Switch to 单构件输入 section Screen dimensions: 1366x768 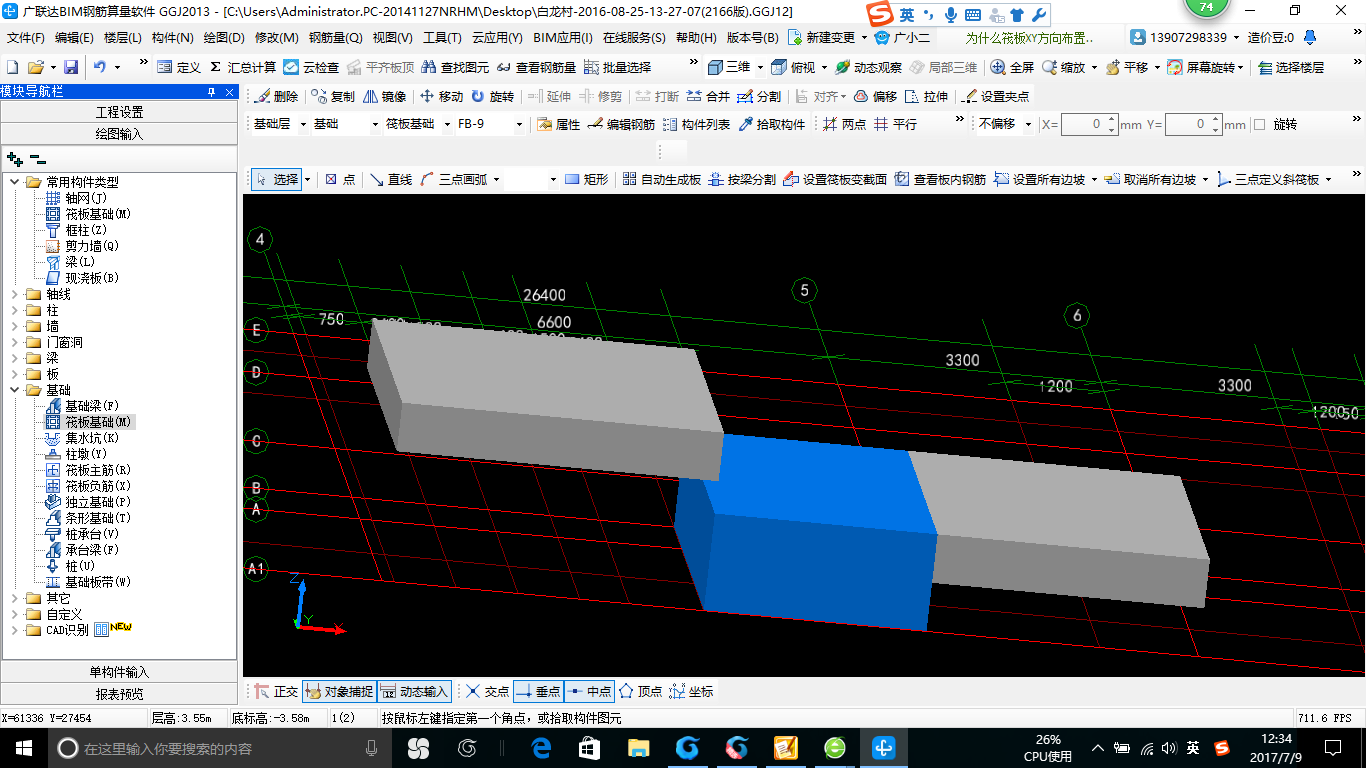point(119,672)
